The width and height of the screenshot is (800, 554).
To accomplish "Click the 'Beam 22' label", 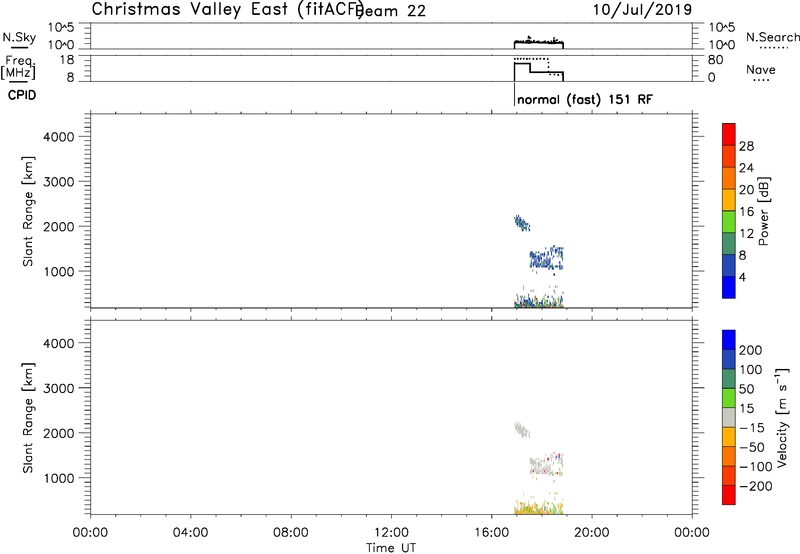I will point(391,11).
